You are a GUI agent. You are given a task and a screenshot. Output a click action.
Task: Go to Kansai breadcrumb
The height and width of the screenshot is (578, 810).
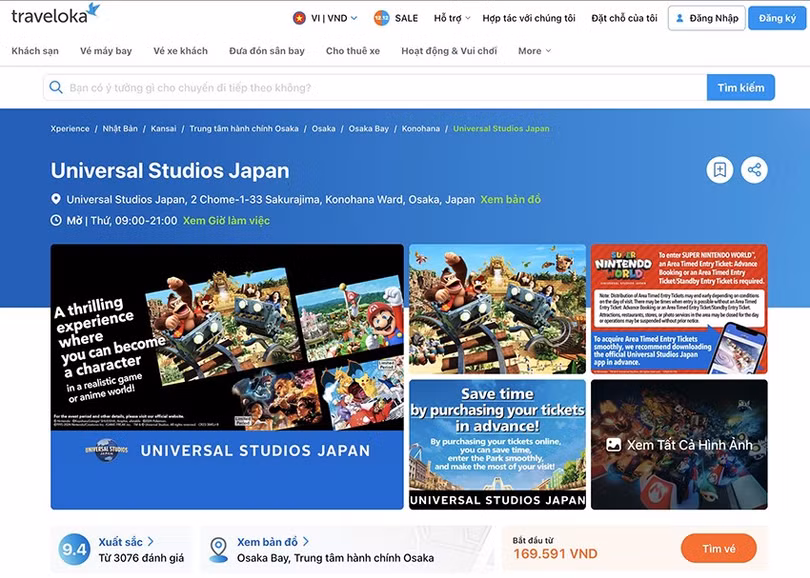click(163, 129)
